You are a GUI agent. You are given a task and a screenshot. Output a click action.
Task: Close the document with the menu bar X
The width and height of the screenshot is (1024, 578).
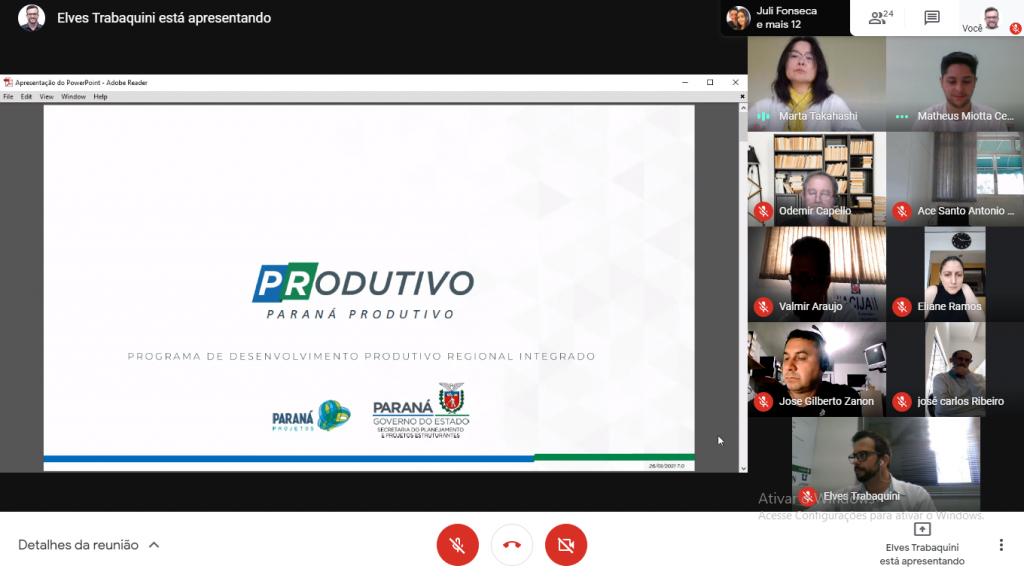coord(743,97)
